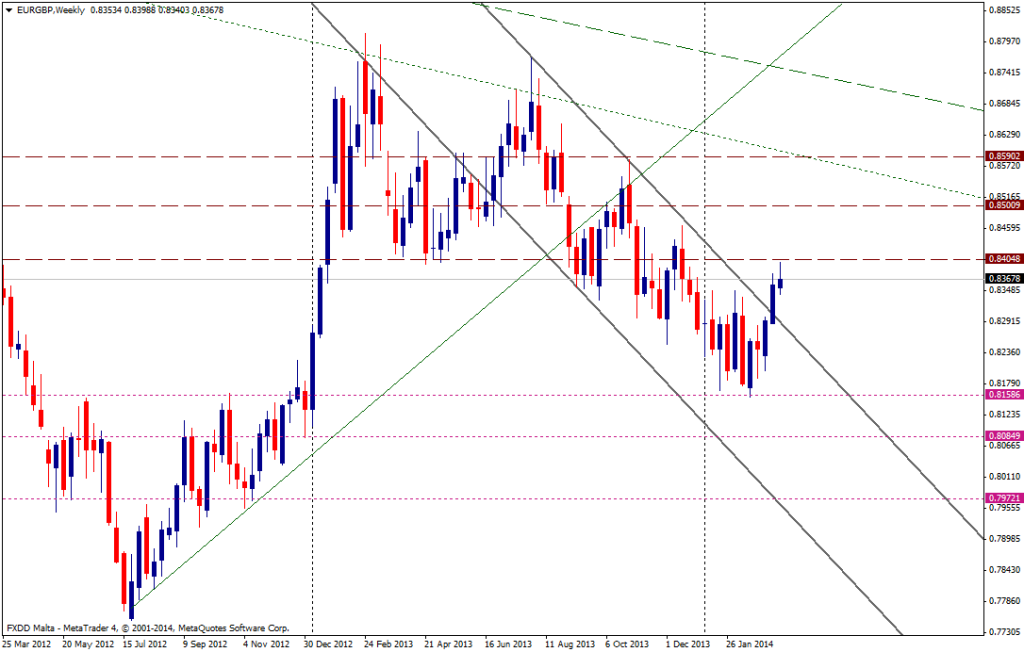
Task: Click the 15 Jul 2012 date label
Action: click(x=146, y=644)
